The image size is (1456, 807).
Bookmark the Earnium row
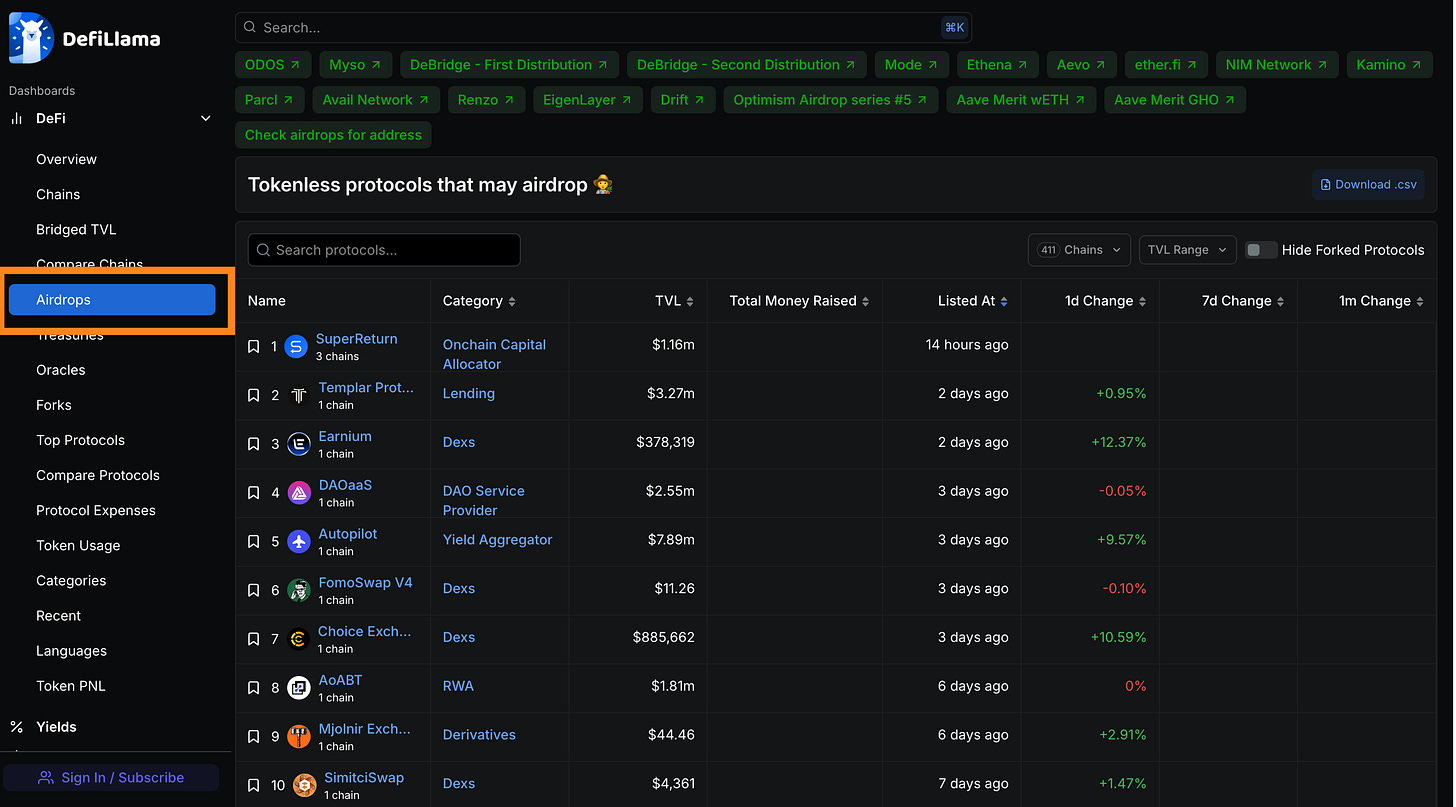tap(254, 444)
